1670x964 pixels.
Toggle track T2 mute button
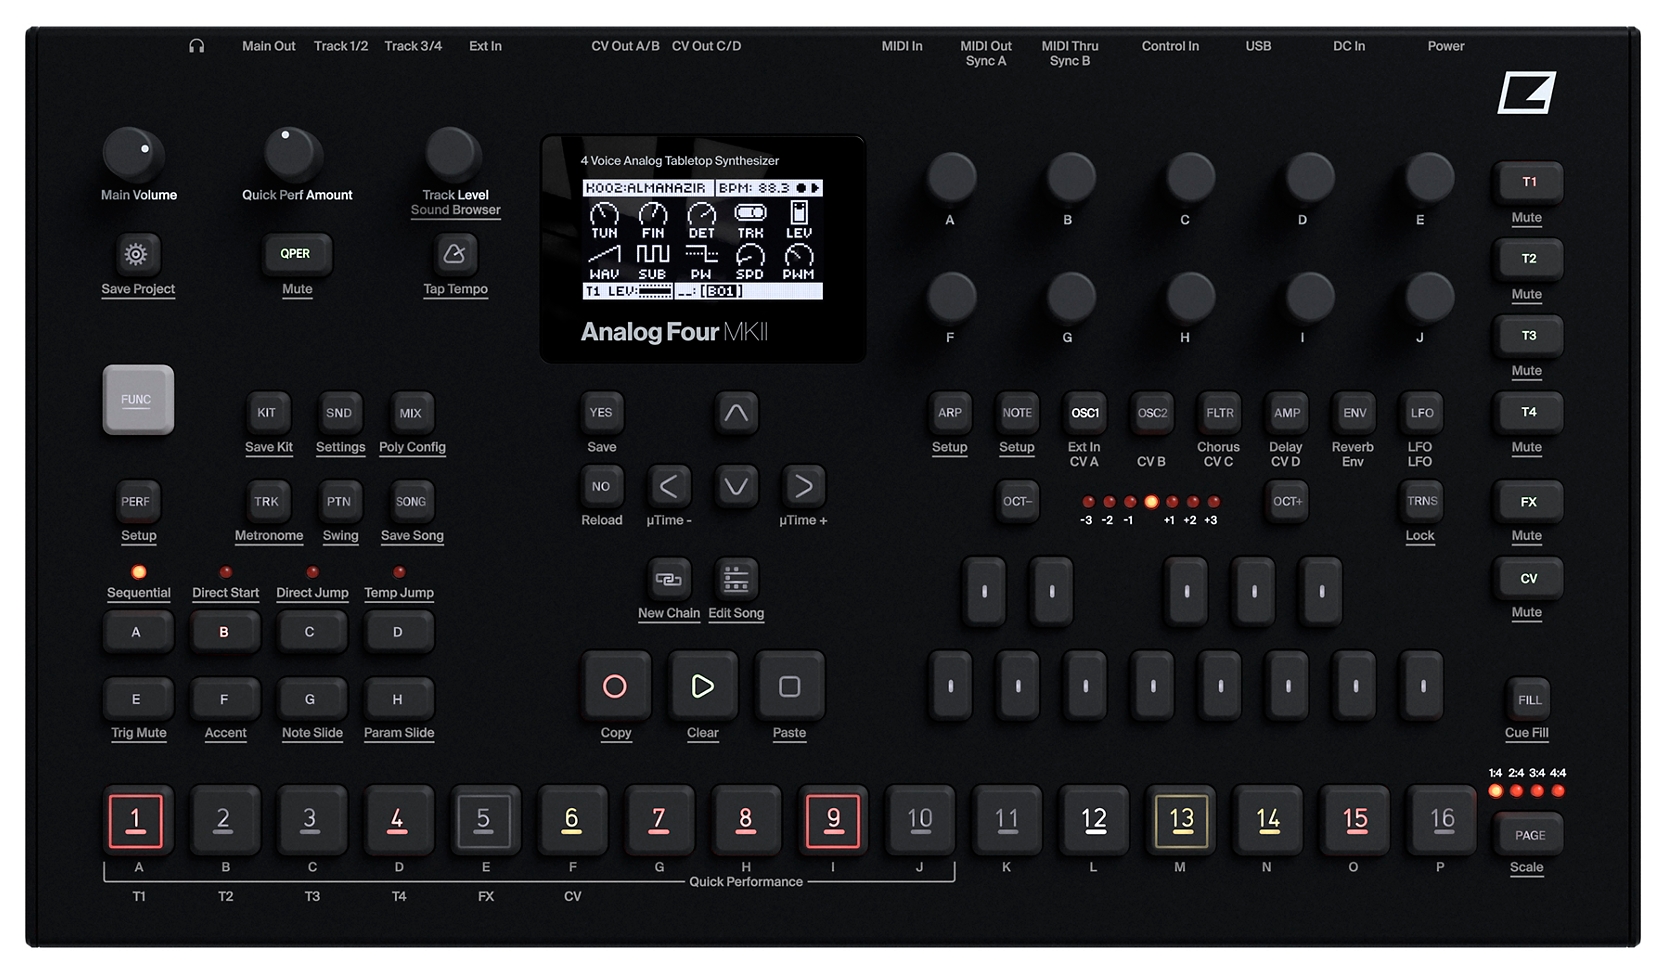point(1528,259)
